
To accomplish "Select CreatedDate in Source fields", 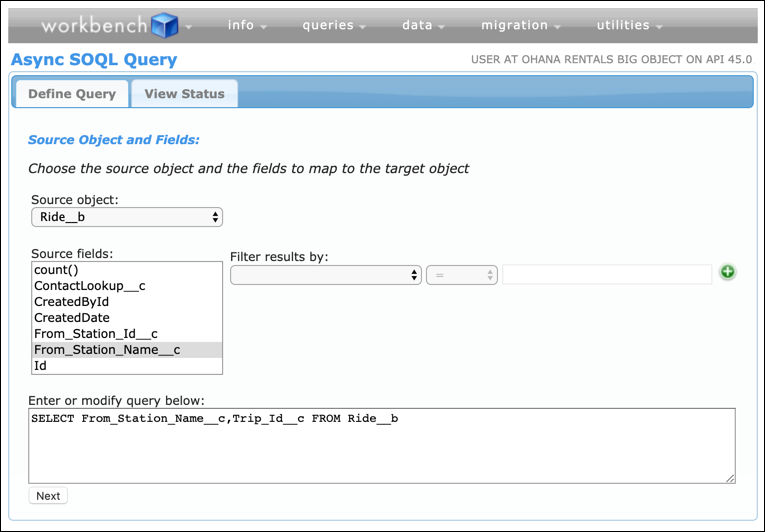I will tap(127, 318).
